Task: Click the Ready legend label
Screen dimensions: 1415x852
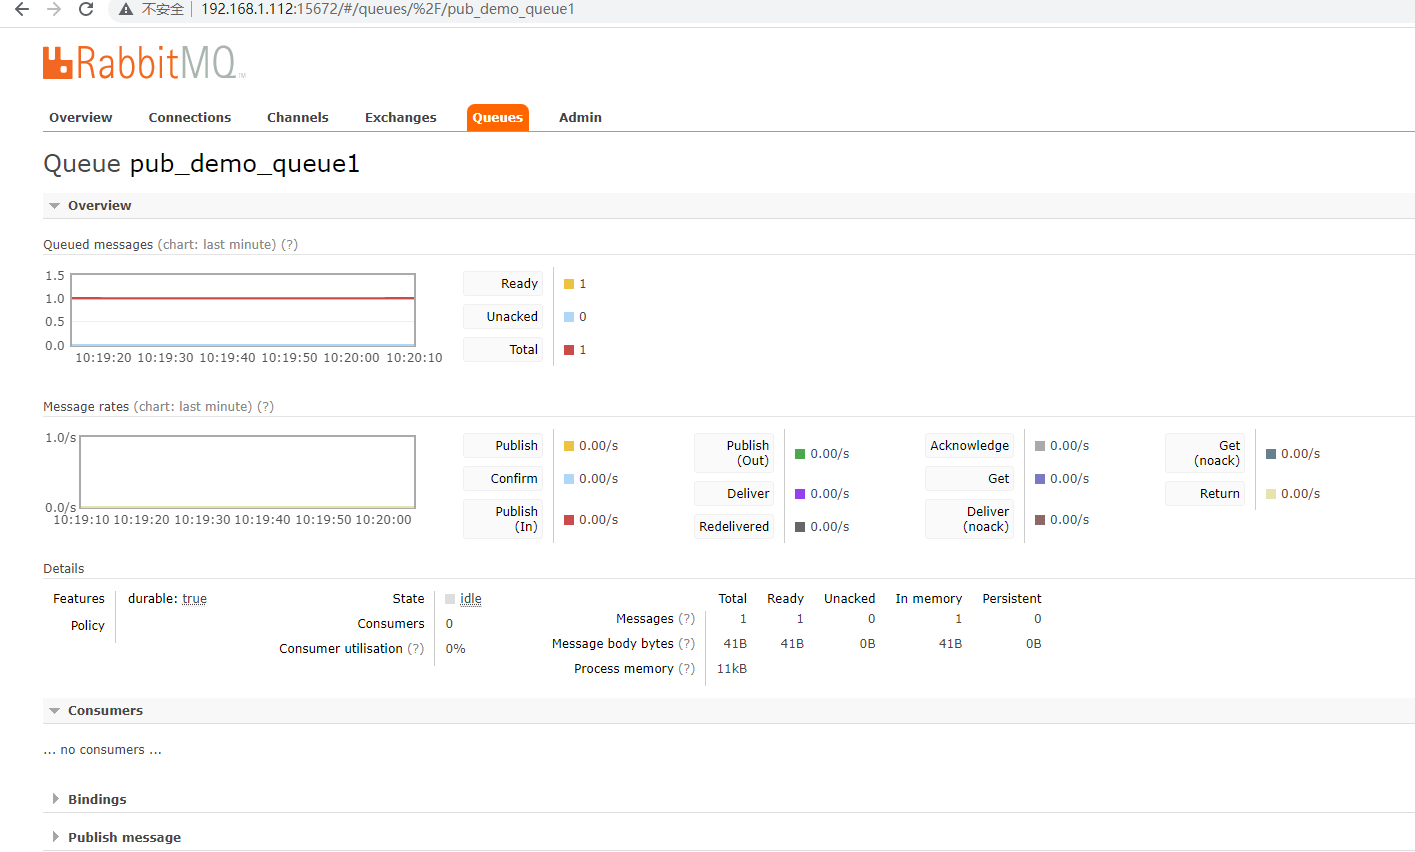Action: [503, 284]
